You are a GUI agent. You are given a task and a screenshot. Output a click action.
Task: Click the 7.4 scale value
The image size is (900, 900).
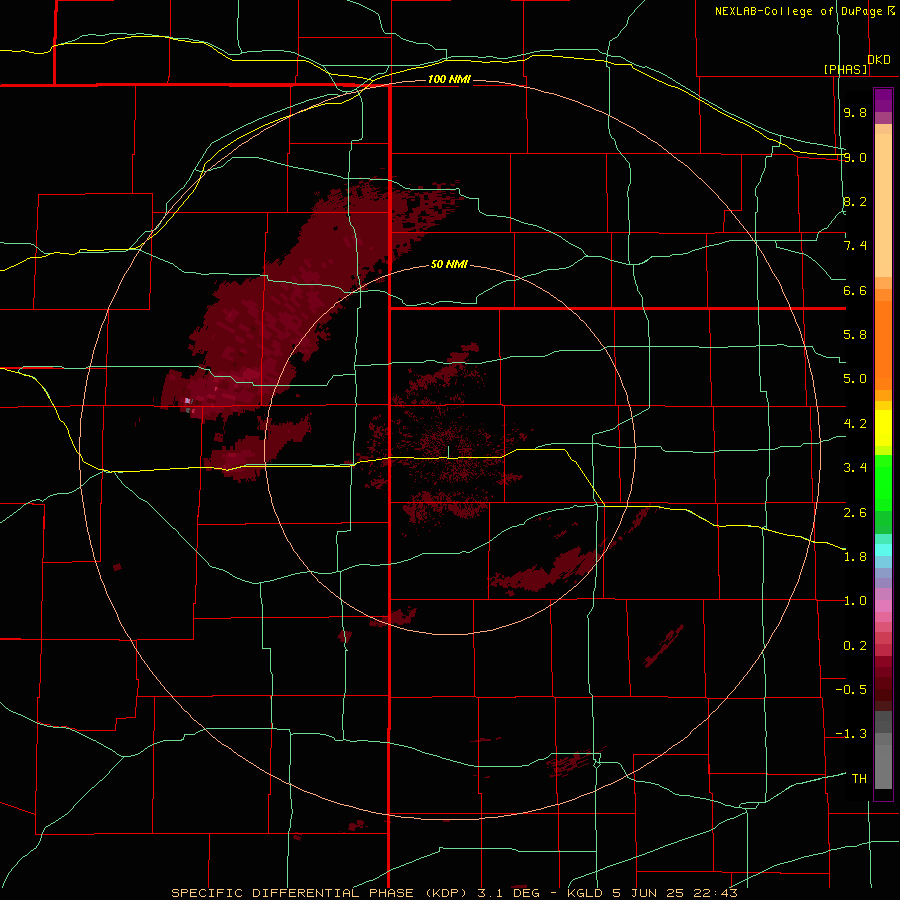click(855, 246)
